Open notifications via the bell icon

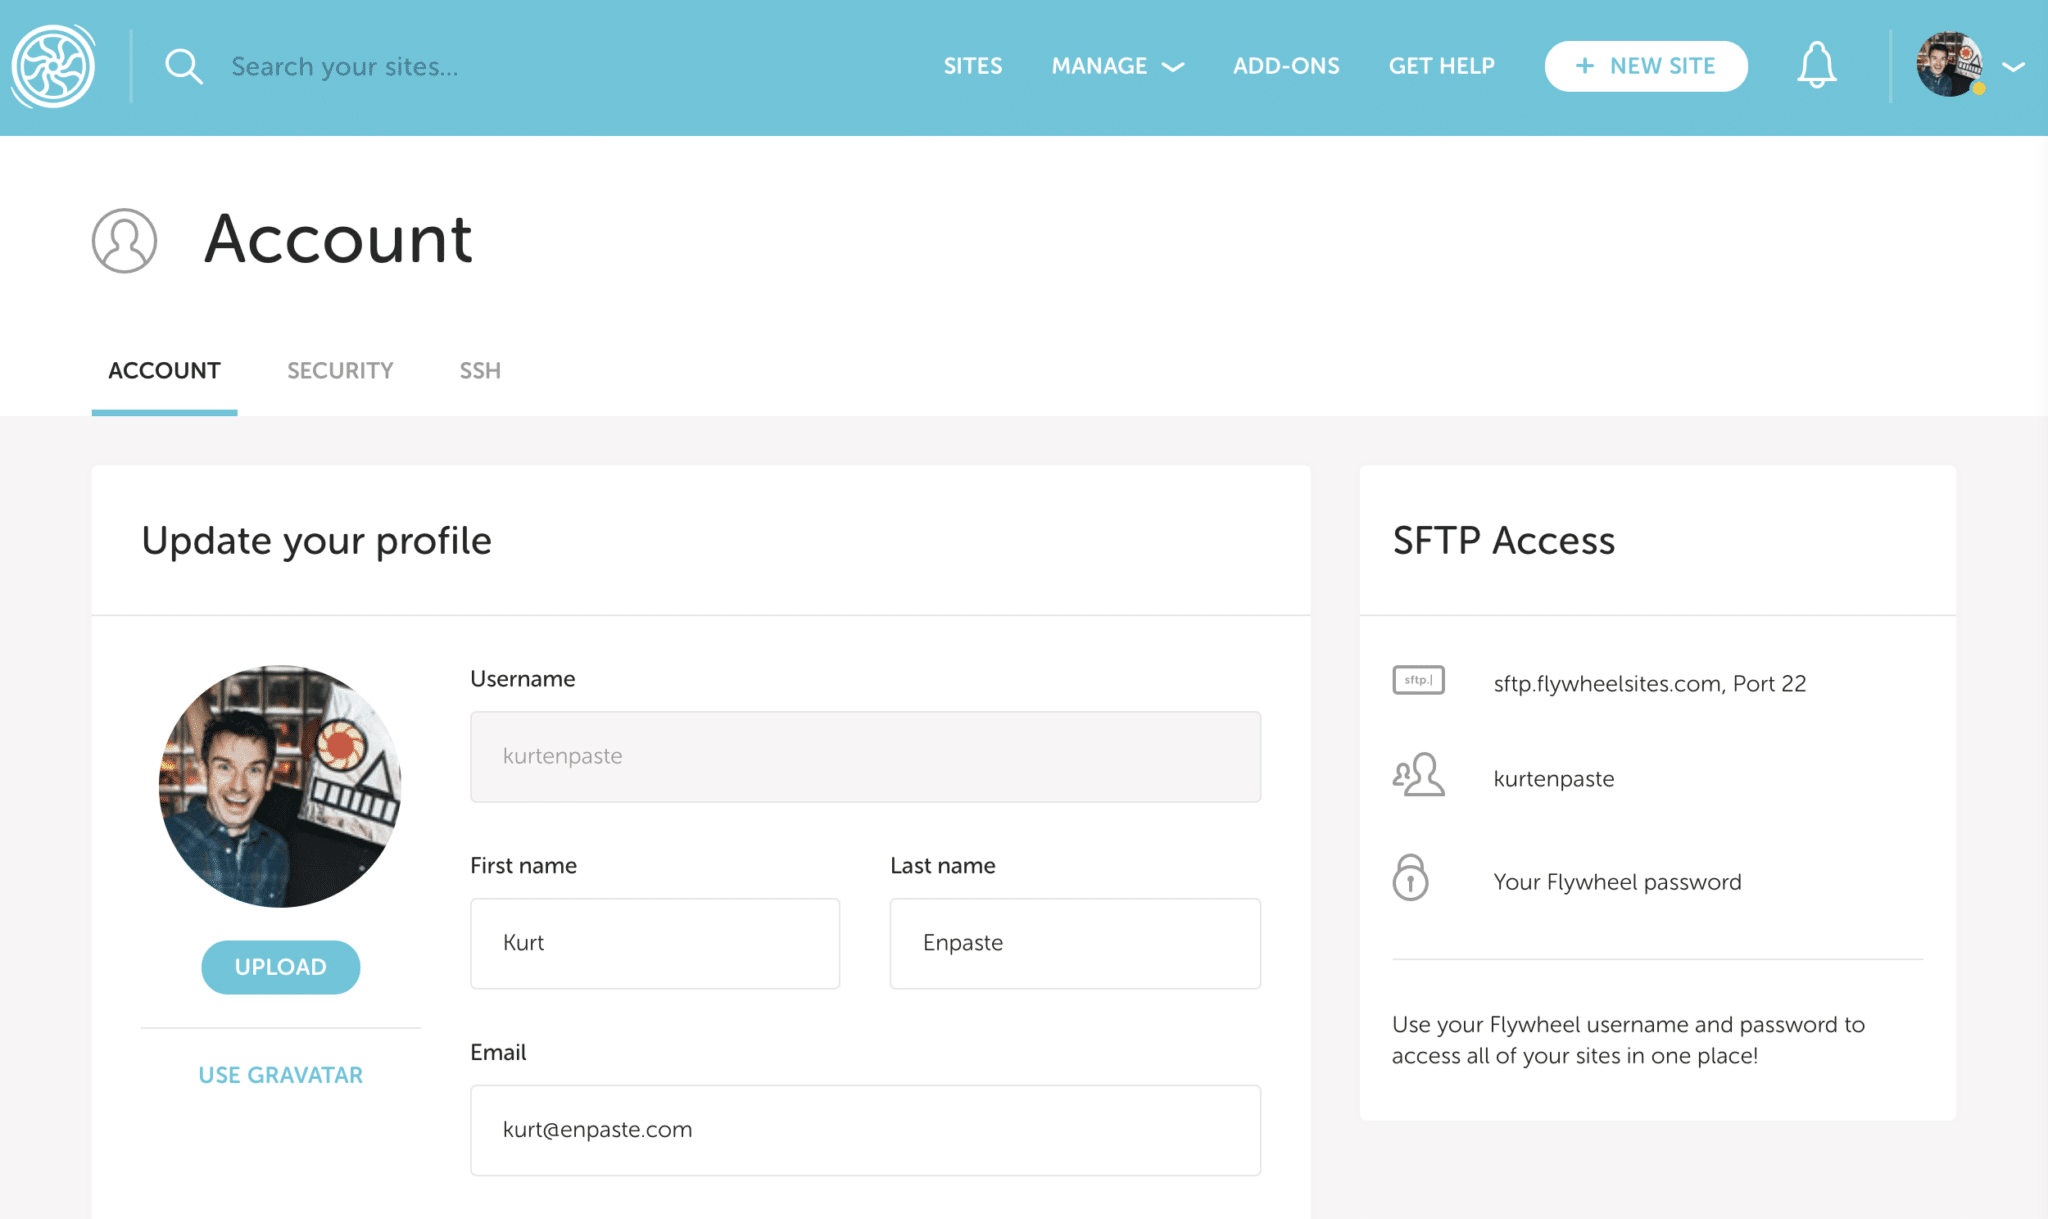(1817, 64)
